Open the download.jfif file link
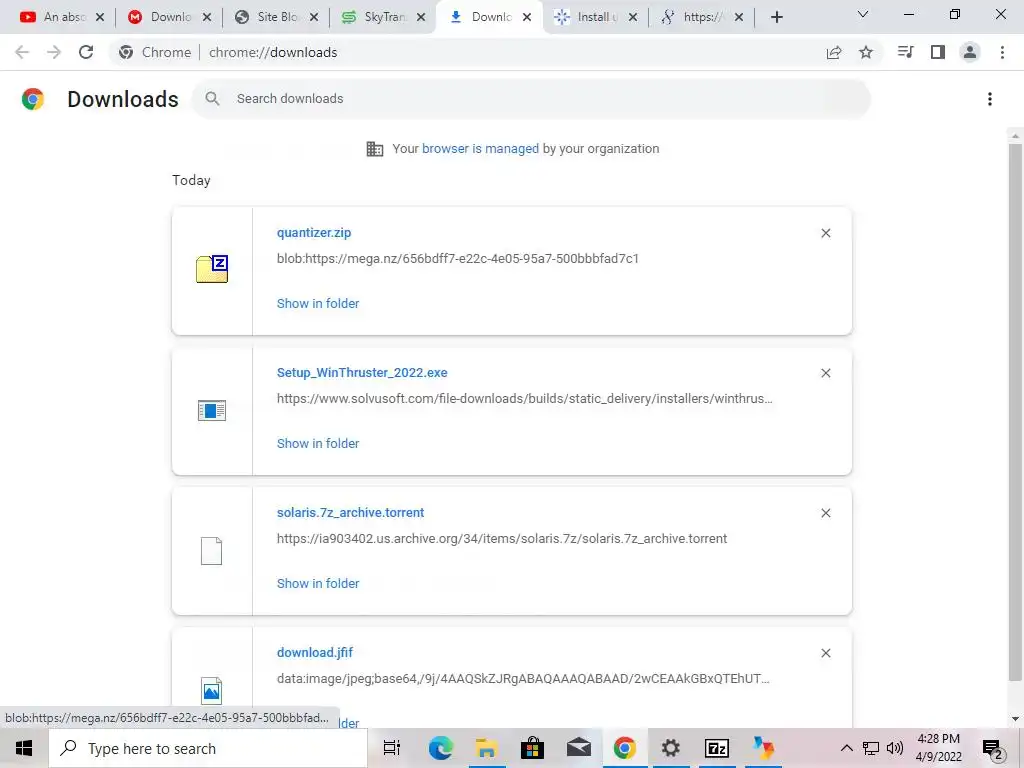 tap(315, 652)
